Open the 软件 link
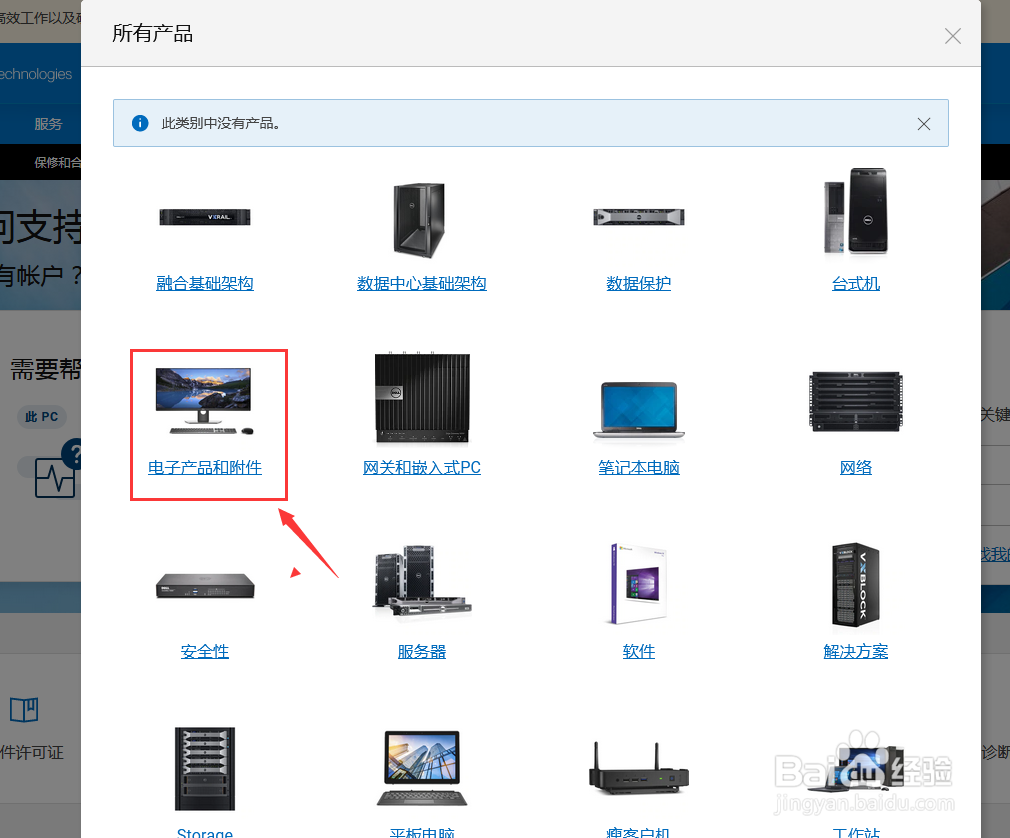Screen dimensions: 1010x838 (x=639, y=651)
